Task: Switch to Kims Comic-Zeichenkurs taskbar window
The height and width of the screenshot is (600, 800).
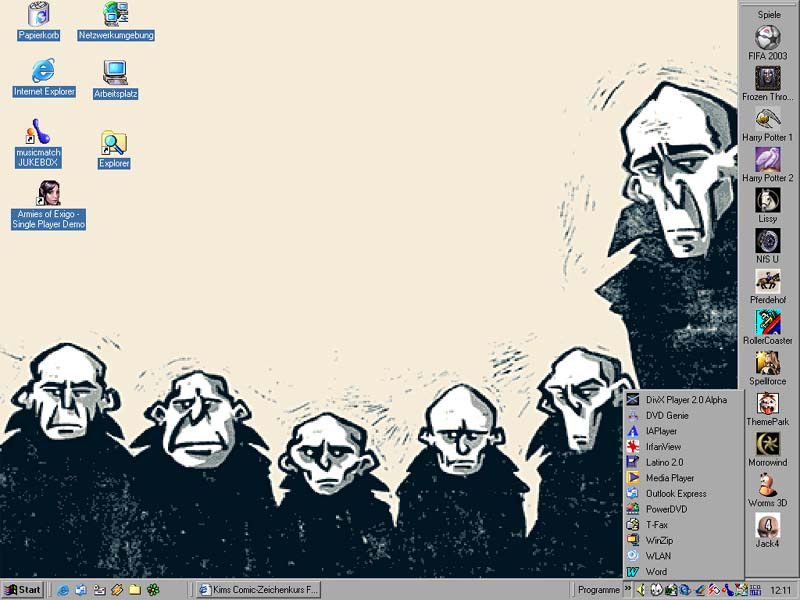Action: pyautogui.click(x=258, y=590)
